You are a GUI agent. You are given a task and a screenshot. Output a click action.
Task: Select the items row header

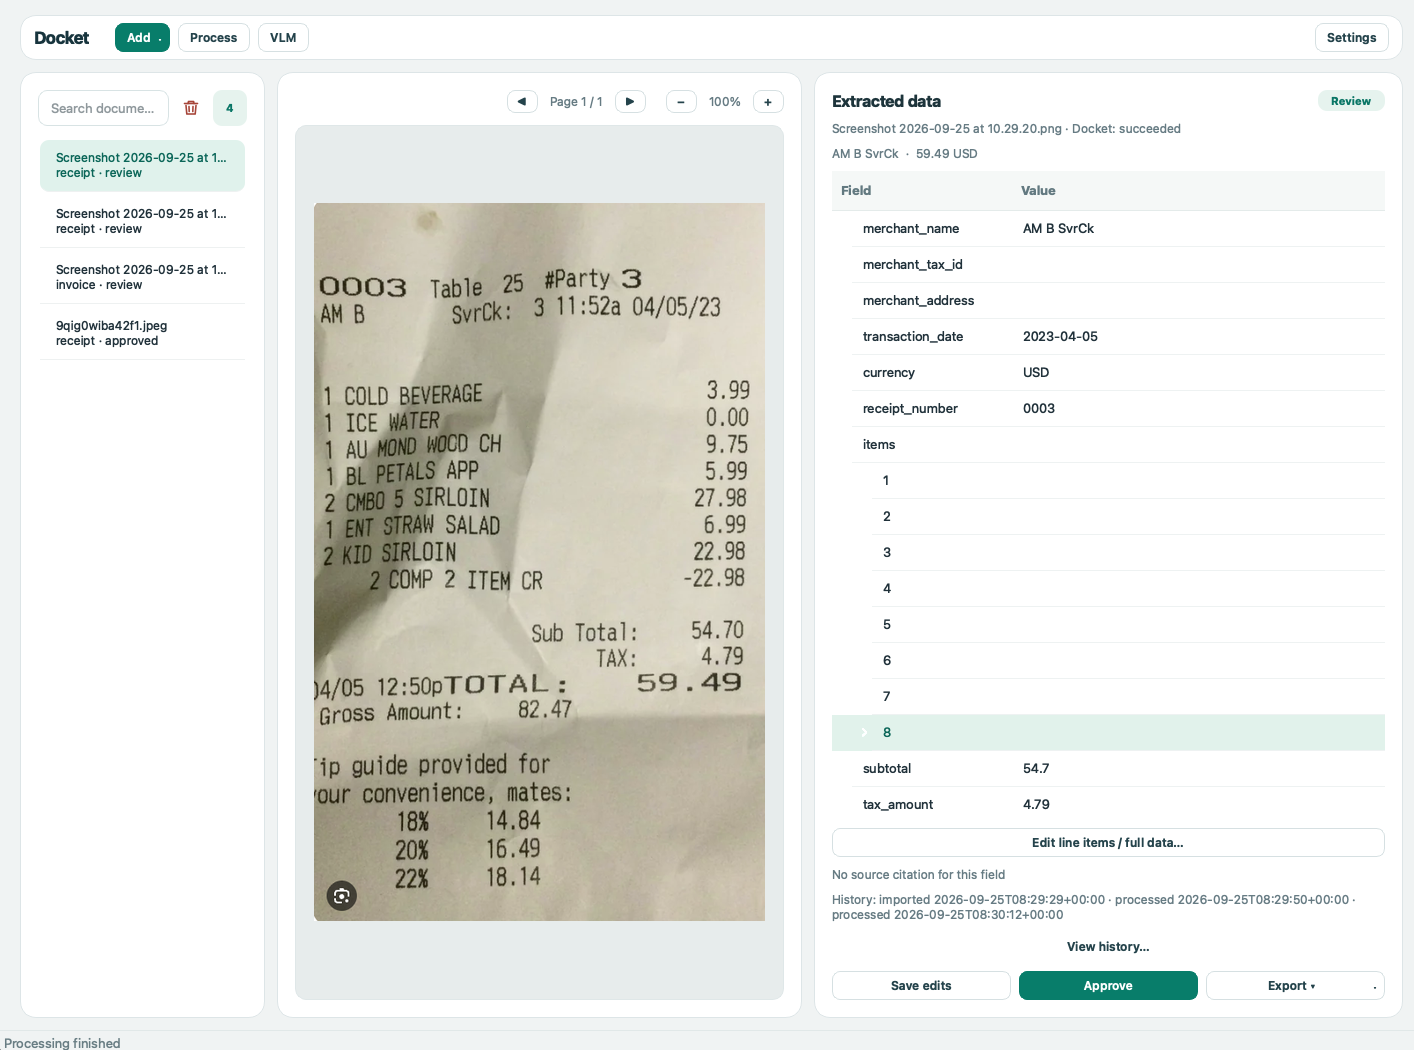click(1108, 445)
